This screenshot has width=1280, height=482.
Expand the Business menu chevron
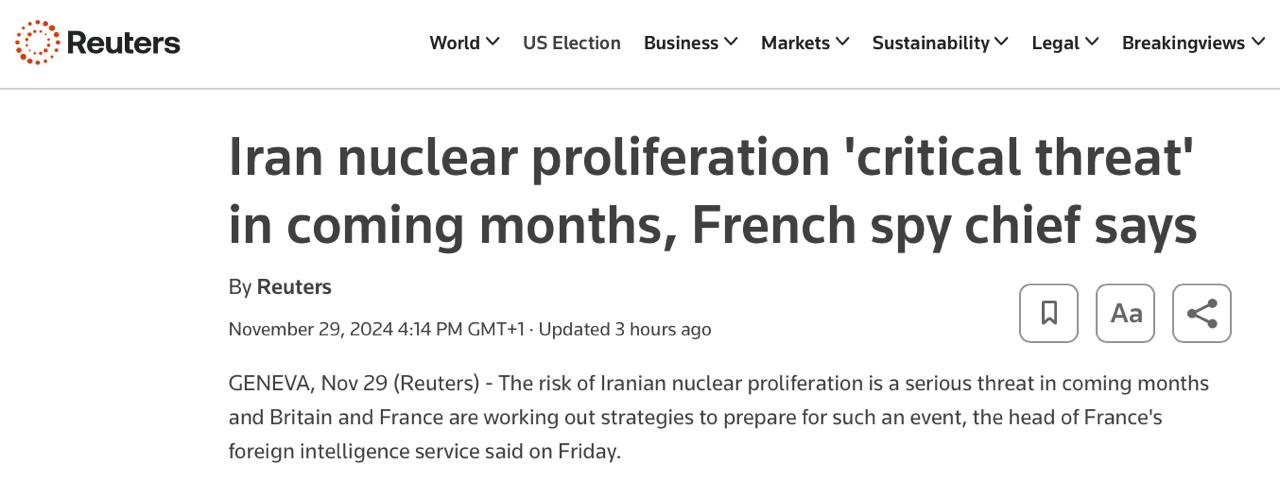pyautogui.click(x=731, y=42)
